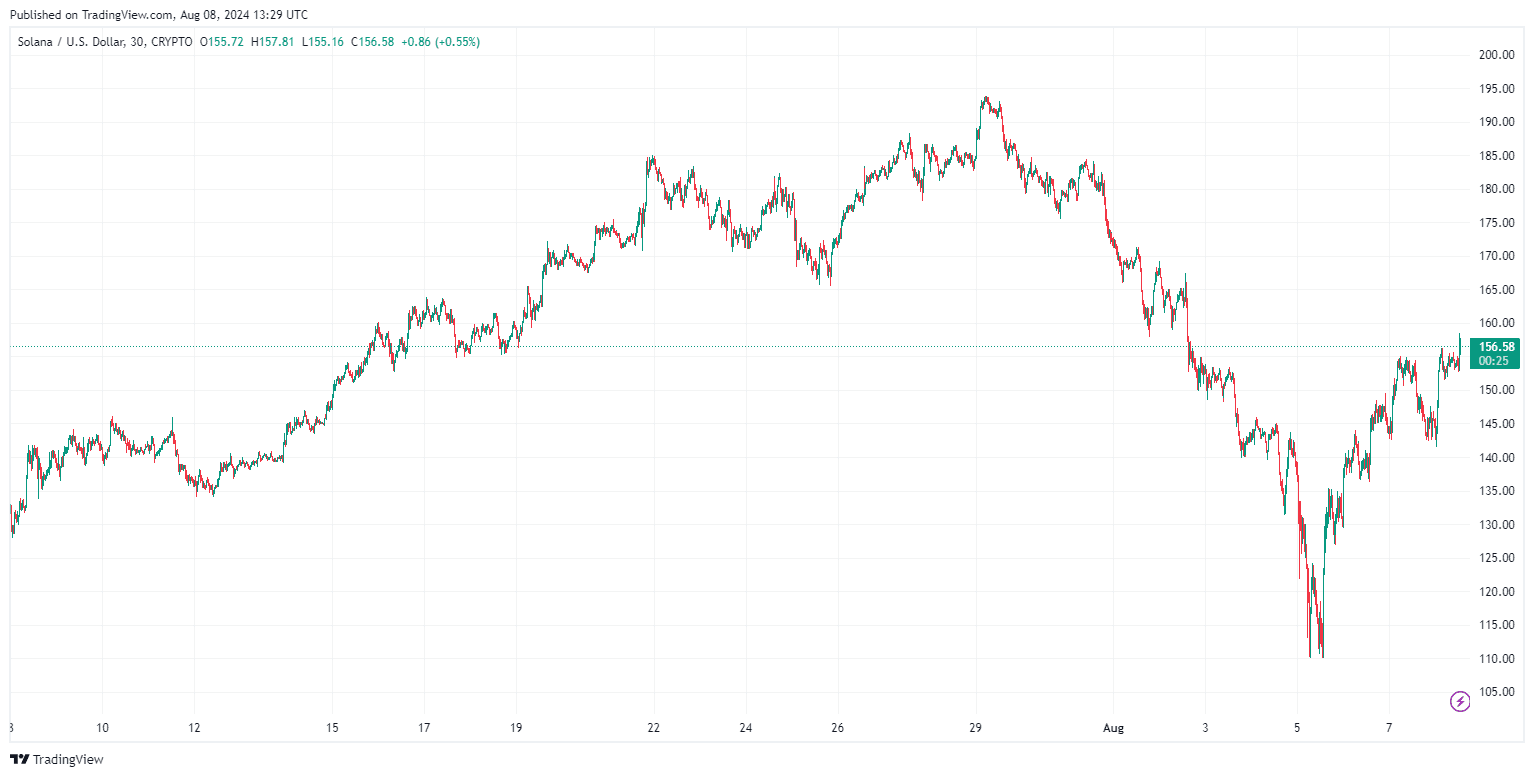The image size is (1534, 777).
Task: Click the Published on TradingView.com header text
Action: pyautogui.click(x=158, y=15)
